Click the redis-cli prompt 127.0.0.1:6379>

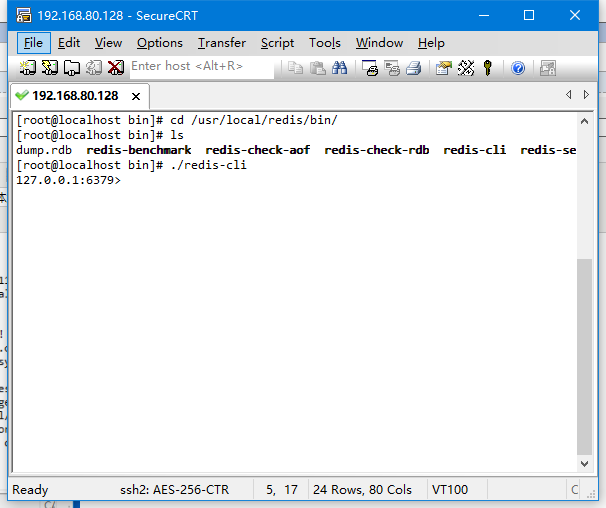pyautogui.click(x=68, y=180)
